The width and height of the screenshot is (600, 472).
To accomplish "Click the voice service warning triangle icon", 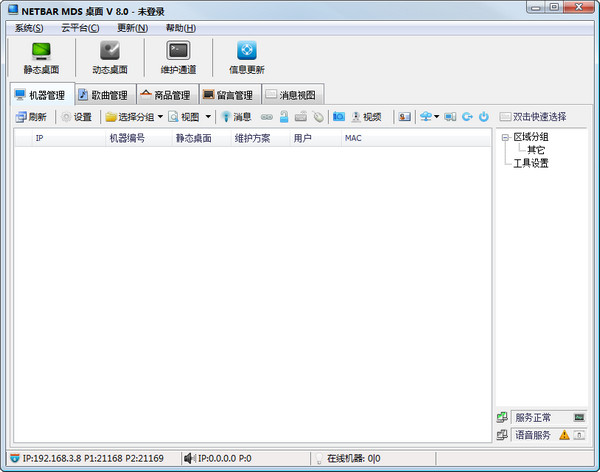I will [x=564, y=435].
